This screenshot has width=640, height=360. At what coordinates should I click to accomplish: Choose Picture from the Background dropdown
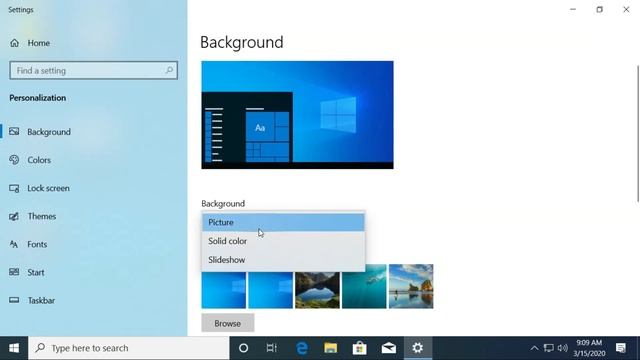tap(283, 222)
